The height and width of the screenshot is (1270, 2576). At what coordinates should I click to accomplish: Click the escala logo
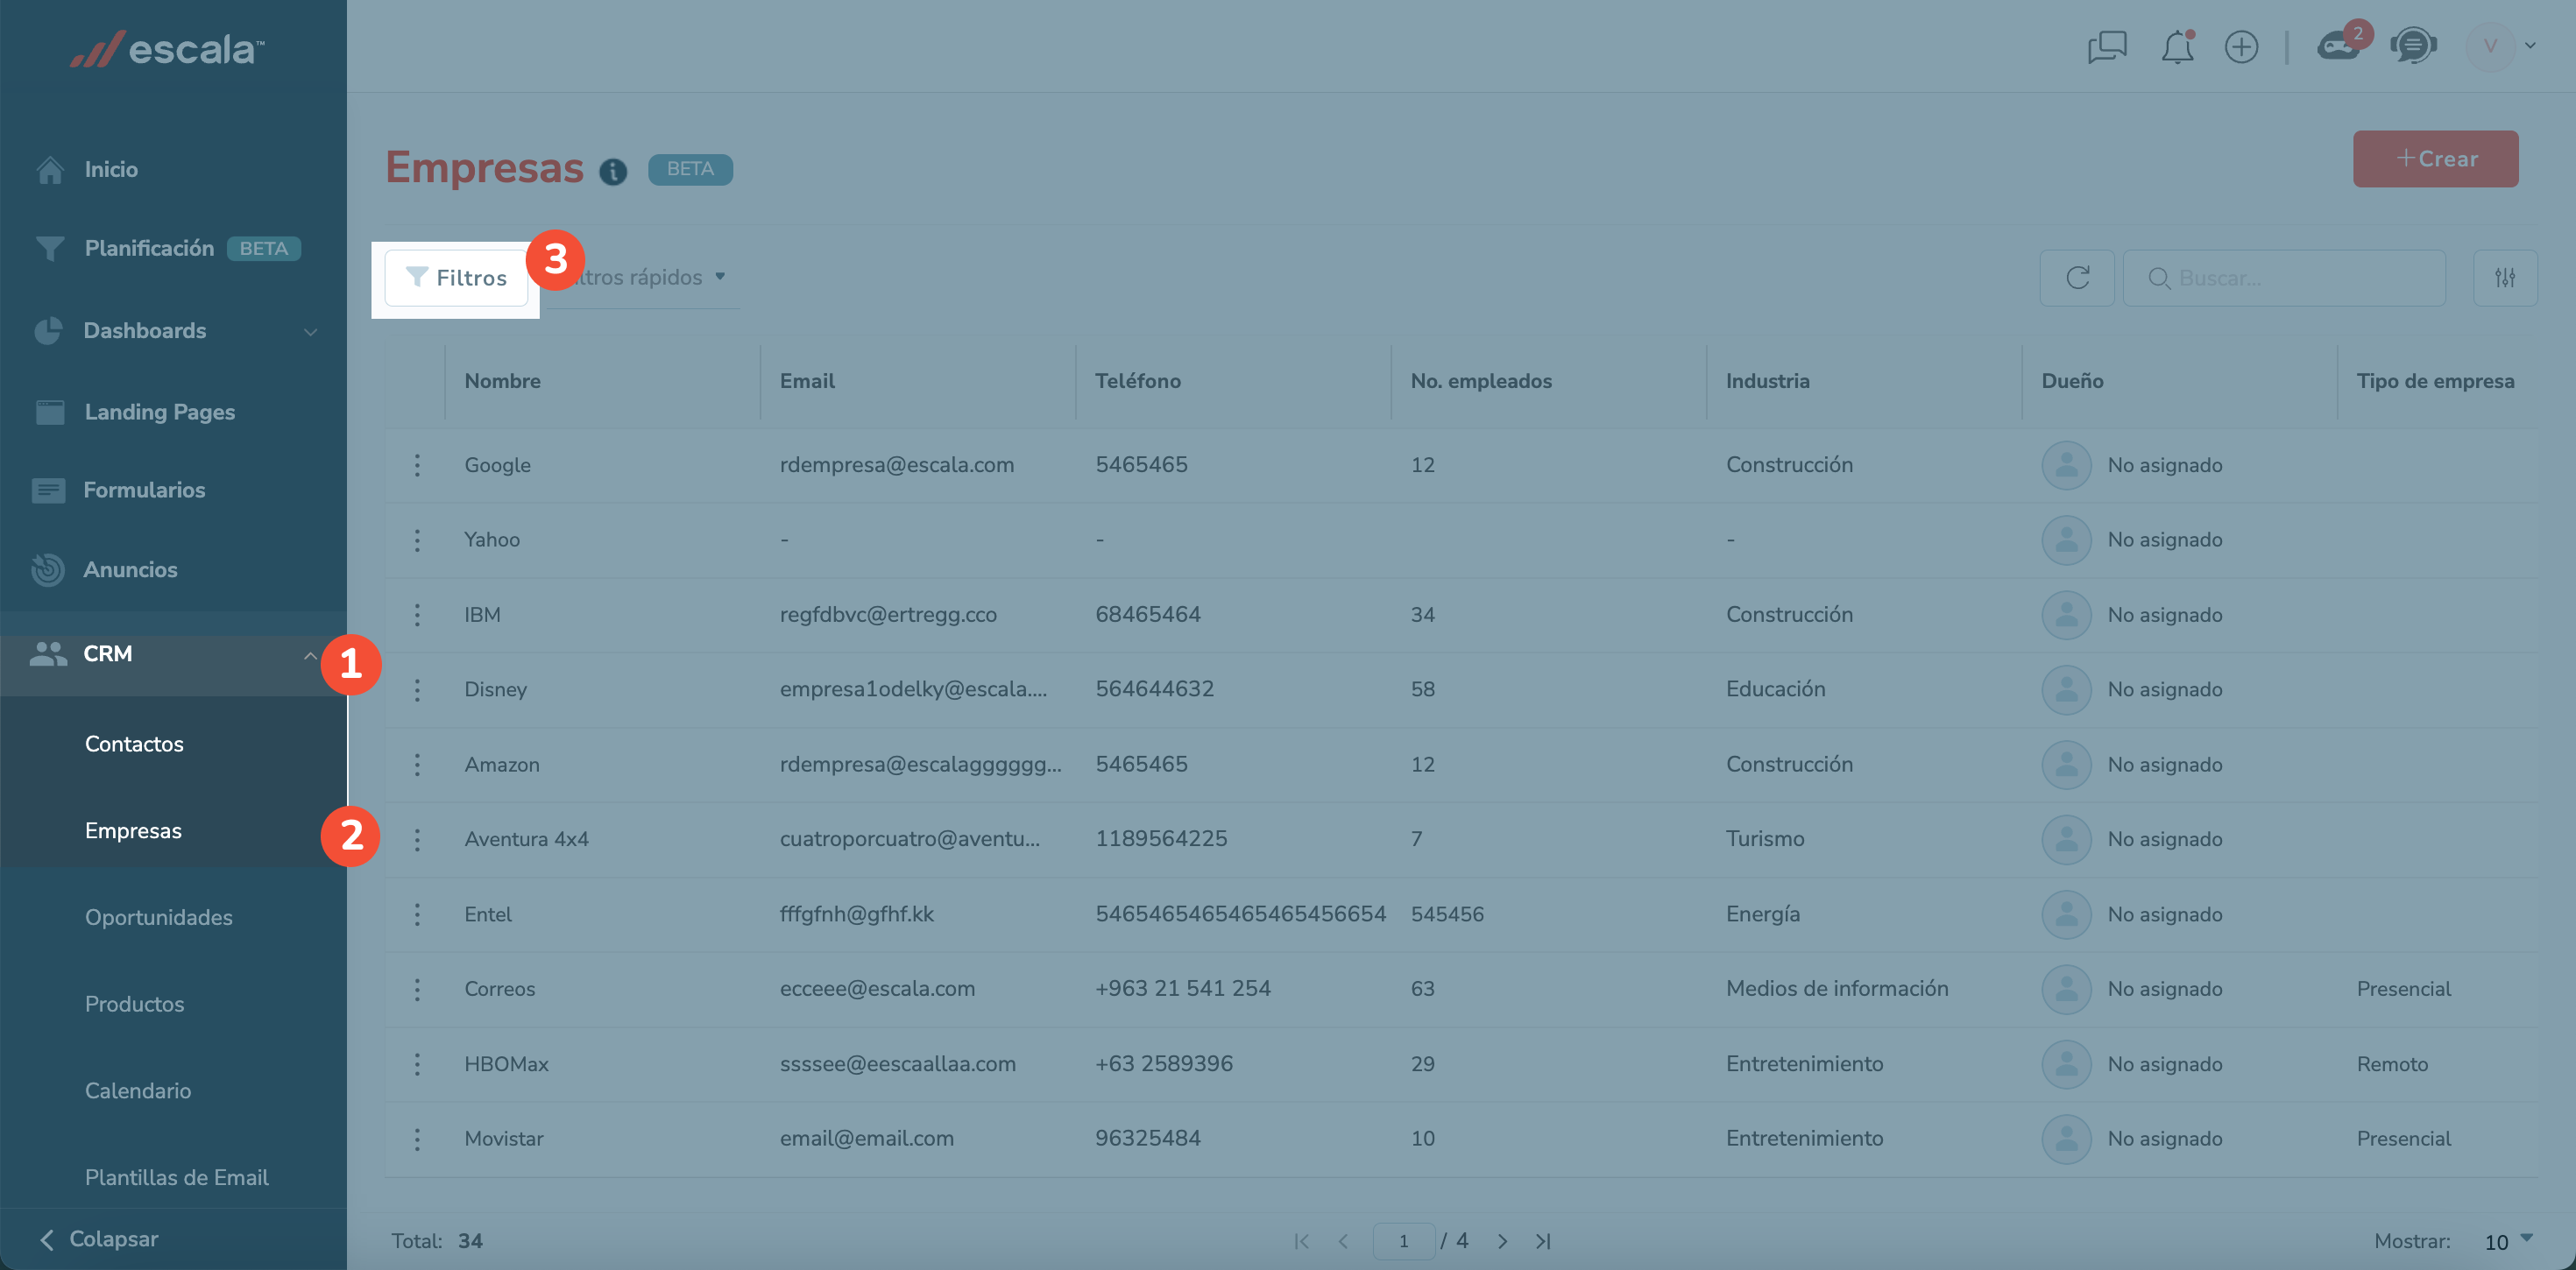tap(167, 49)
